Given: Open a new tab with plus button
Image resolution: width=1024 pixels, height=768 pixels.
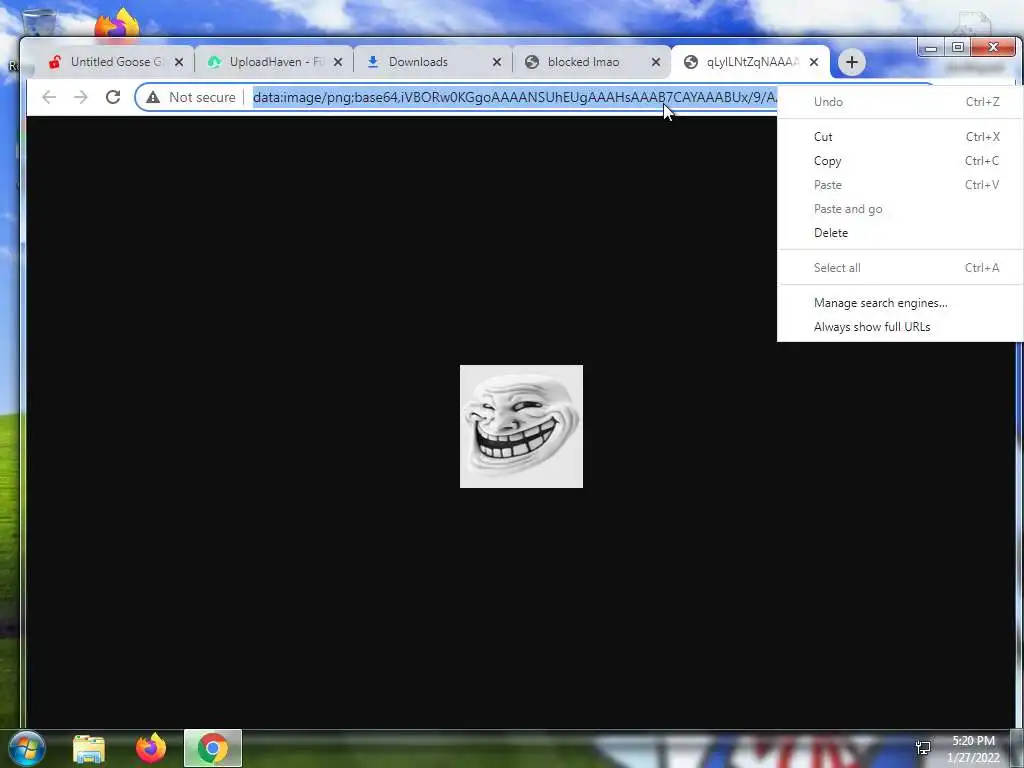Looking at the screenshot, I should pyautogui.click(x=851, y=62).
